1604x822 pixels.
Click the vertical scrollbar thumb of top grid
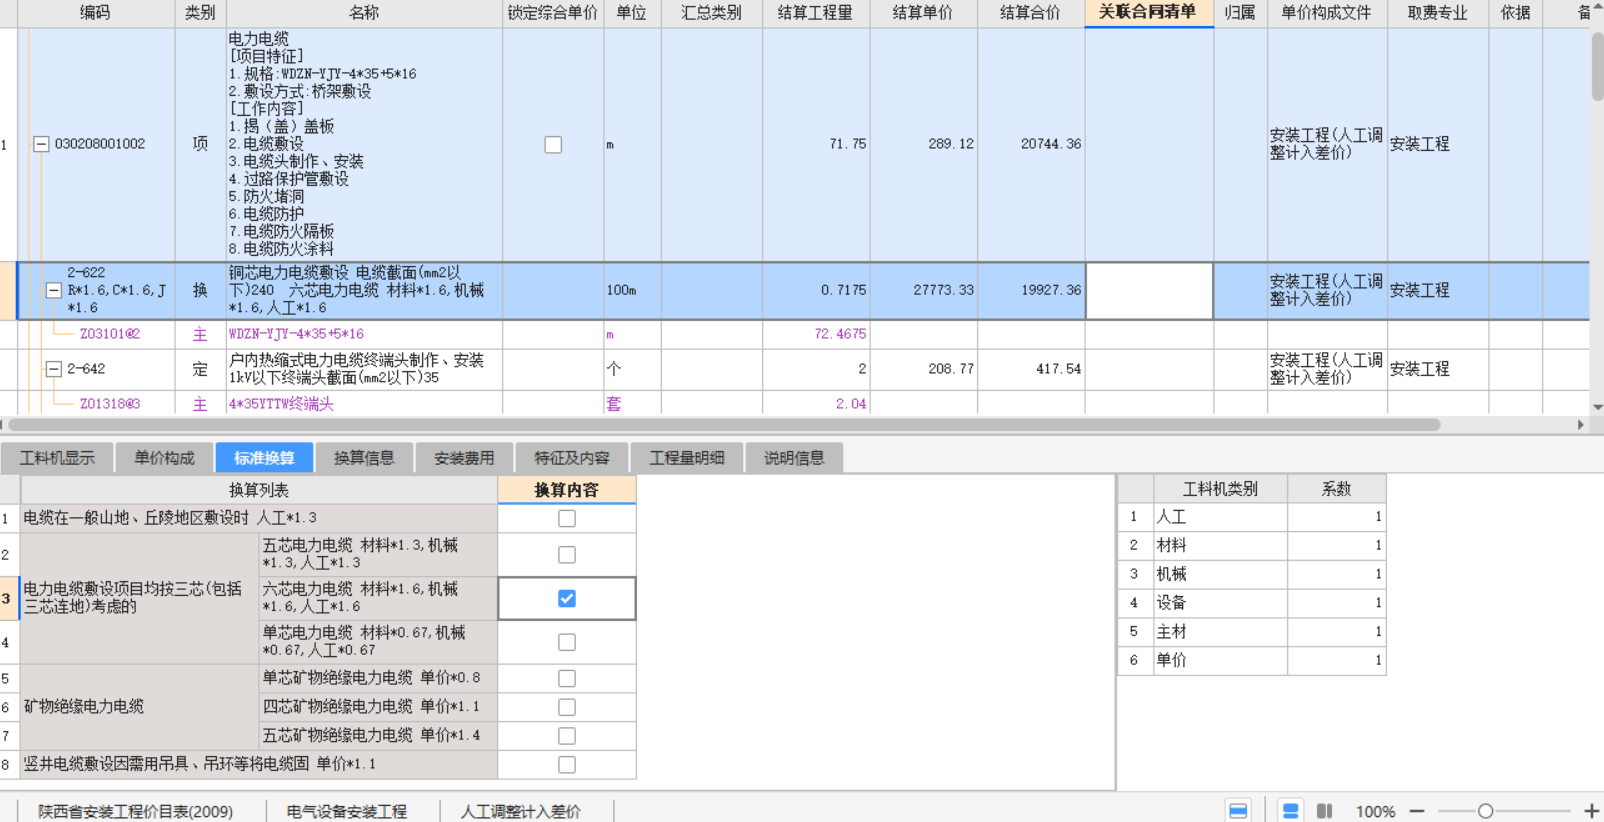click(1597, 65)
